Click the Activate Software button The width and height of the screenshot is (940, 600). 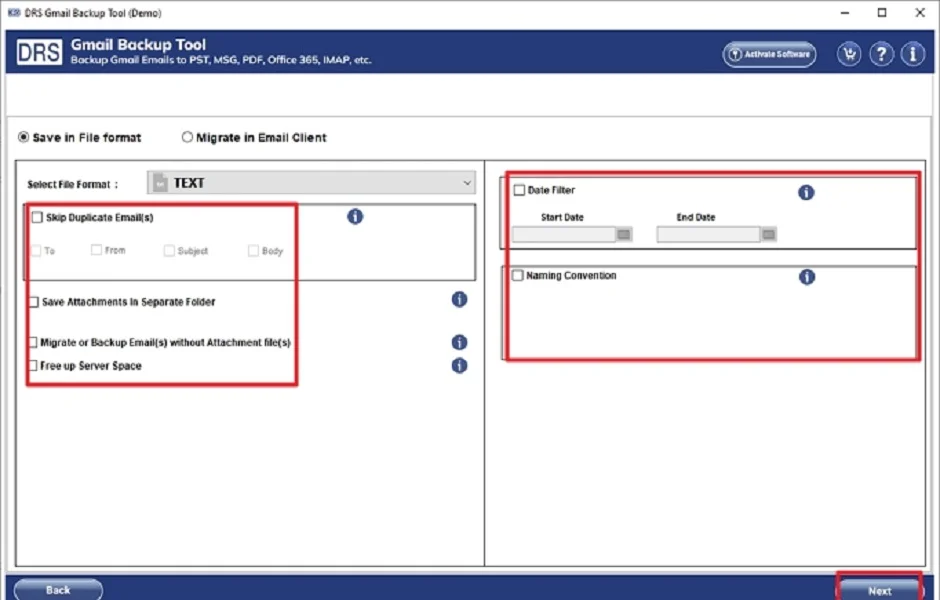click(x=769, y=55)
